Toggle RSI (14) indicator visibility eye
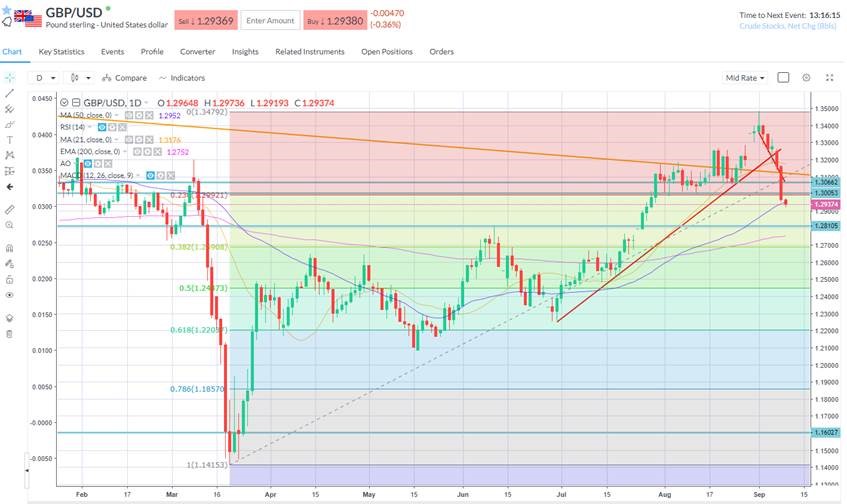This screenshot has width=847, height=504. point(103,128)
